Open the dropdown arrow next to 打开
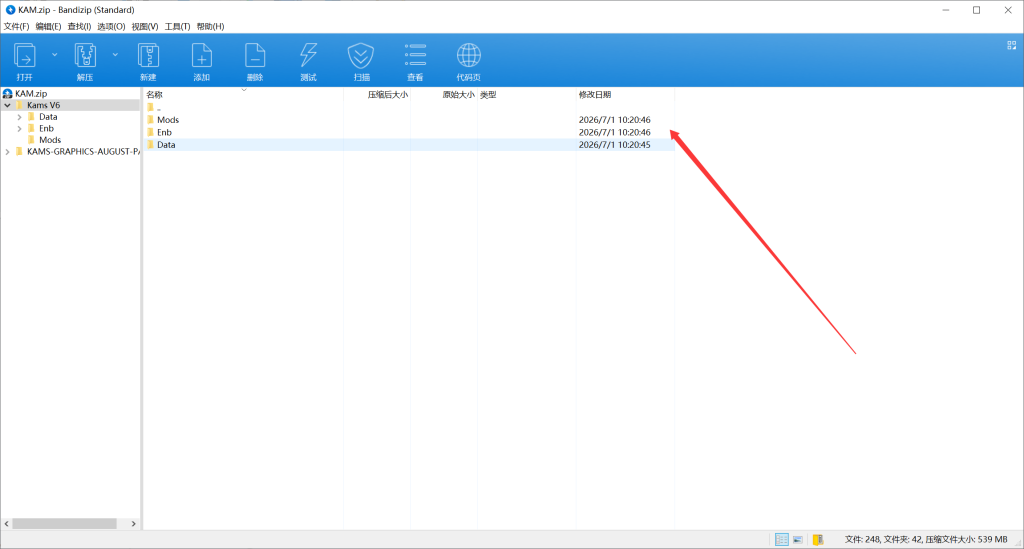 (54, 55)
